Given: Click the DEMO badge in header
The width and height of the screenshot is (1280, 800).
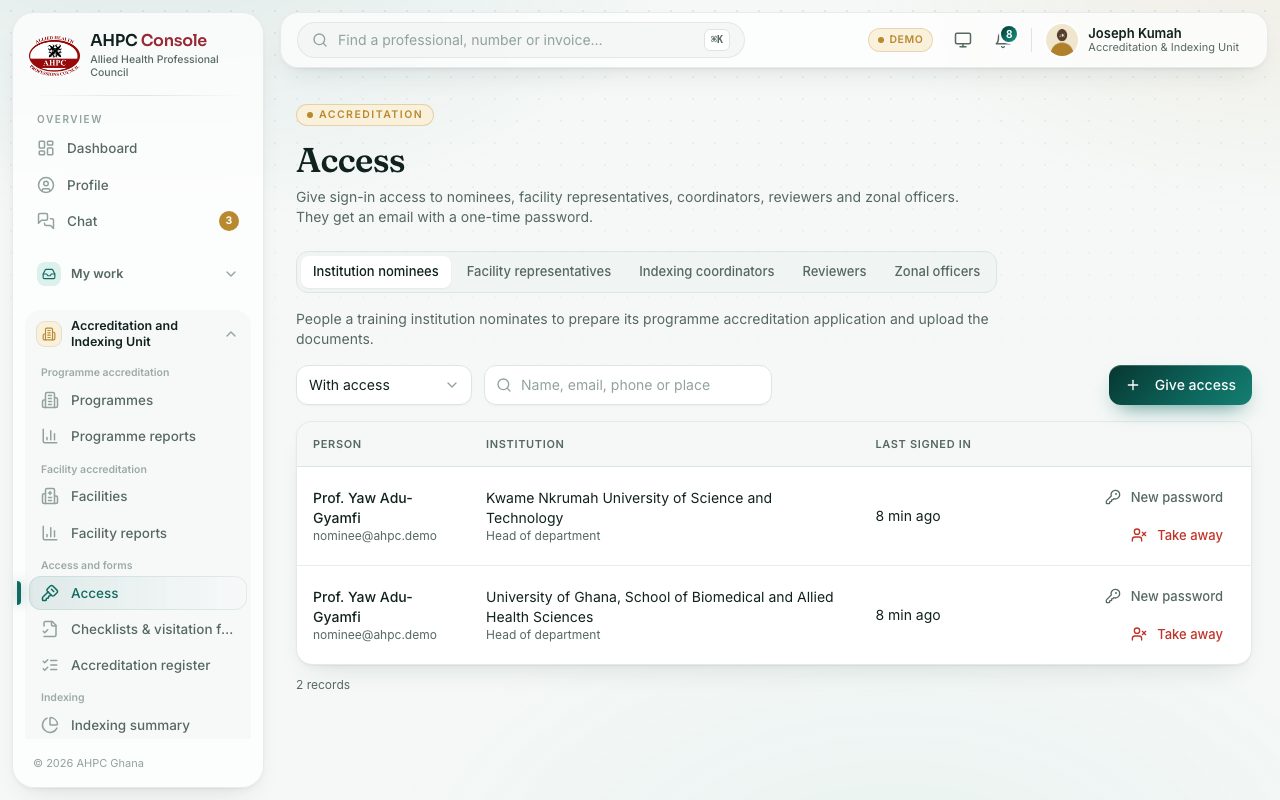Looking at the screenshot, I should click(x=900, y=40).
